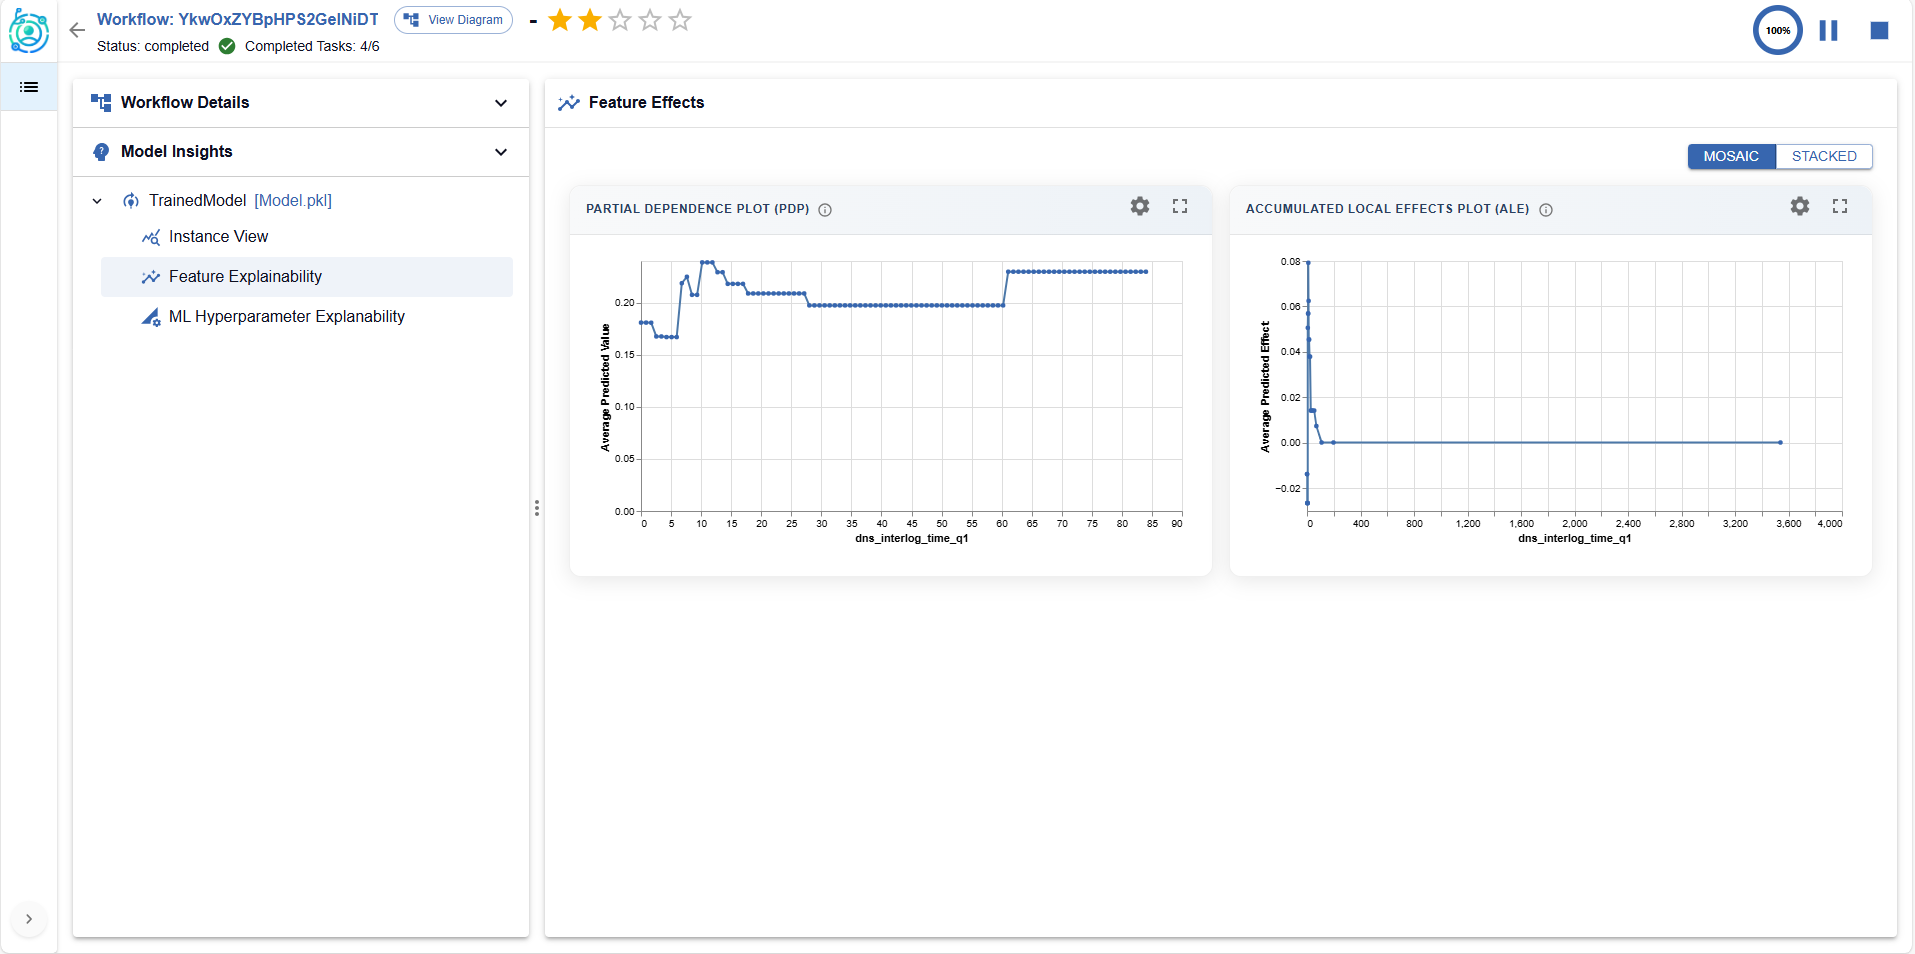
Task: Expand ALE plot to fullscreen
Action: tap(1839, 206)
